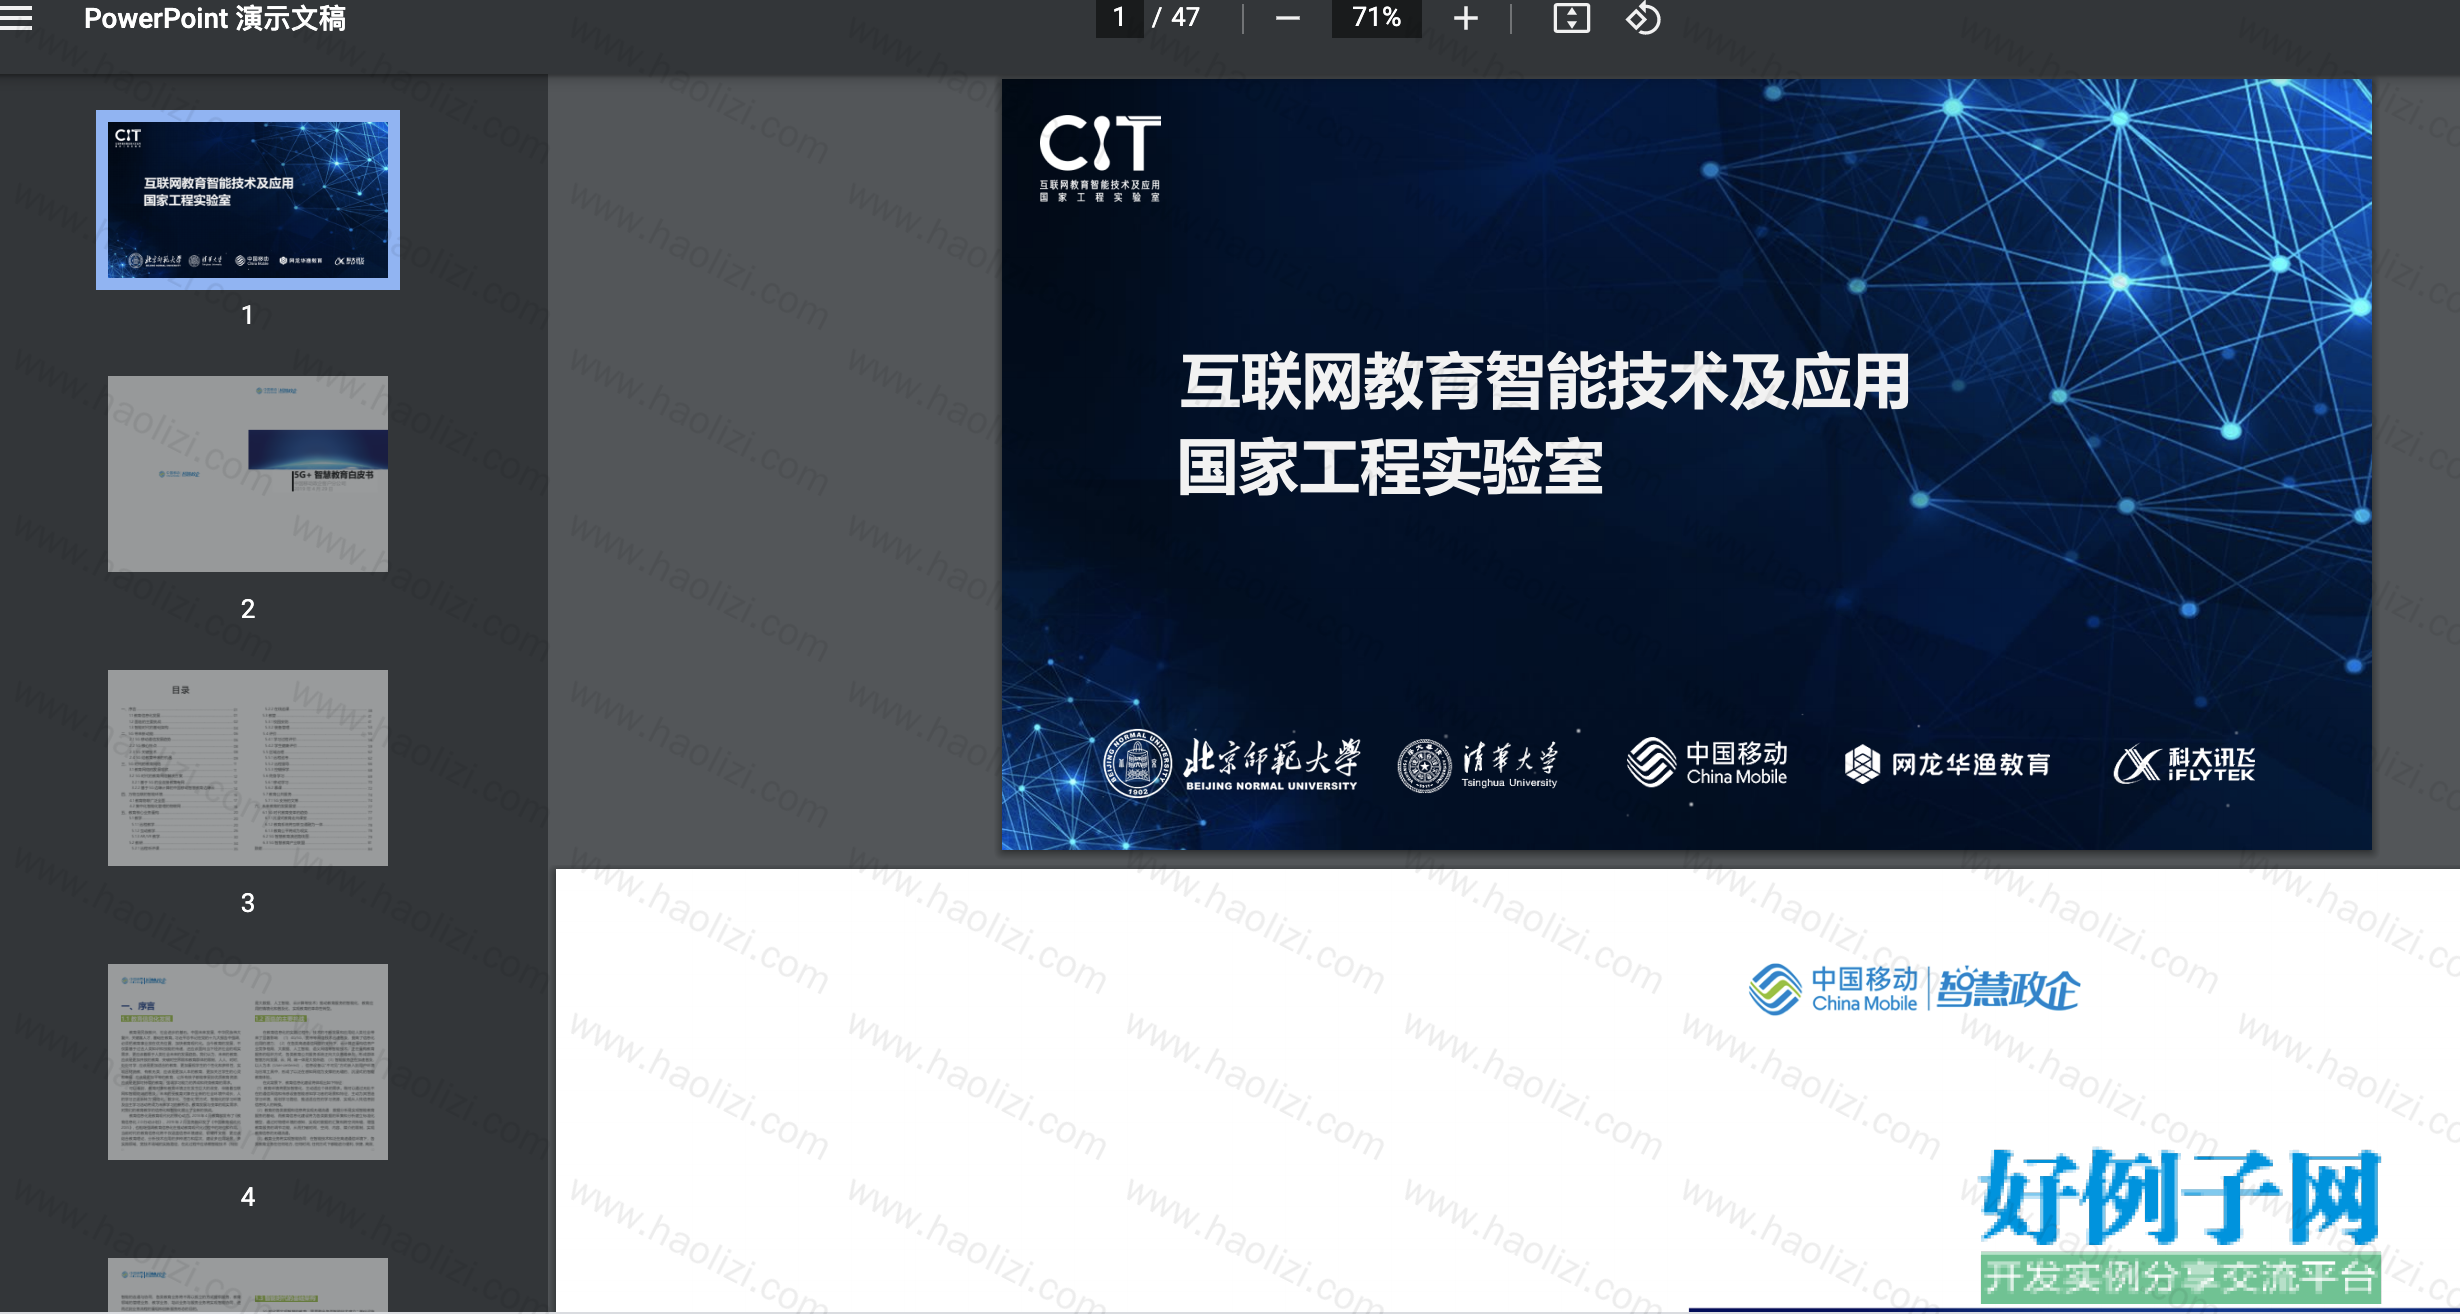Viewport: 2460px width, 1314px height.
Task: Click the rotate page icon
Action: click(x=1643, y=18)
